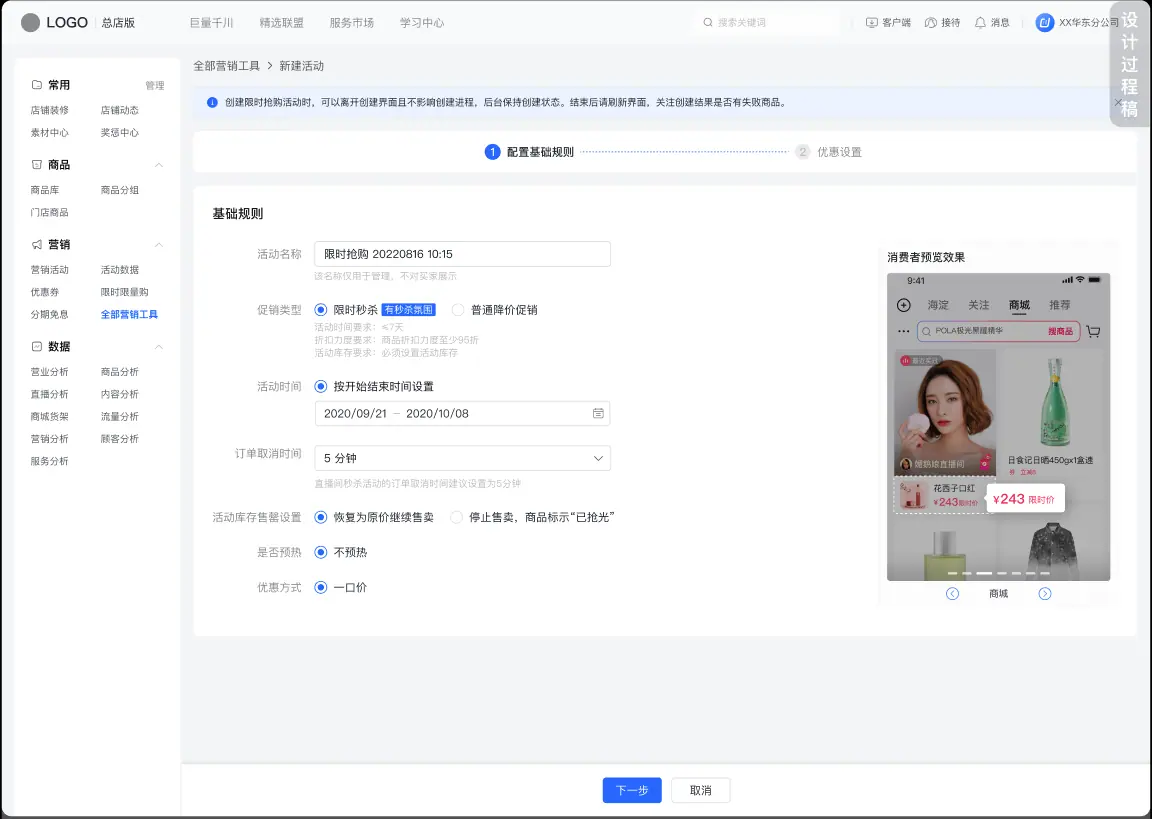Open the 客户端 client icon
1152x819 pixels.
(x=871, y=23)
